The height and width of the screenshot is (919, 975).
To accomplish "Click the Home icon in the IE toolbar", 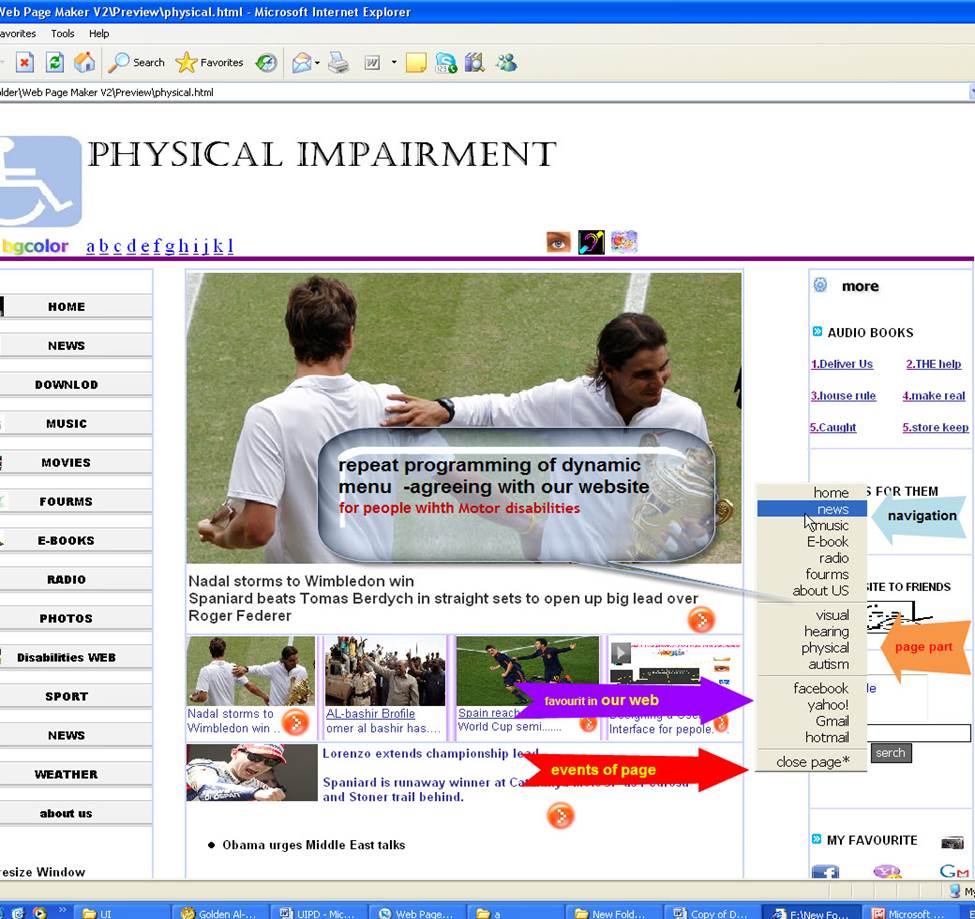I will pyautogui.click(x=85, y=62).
